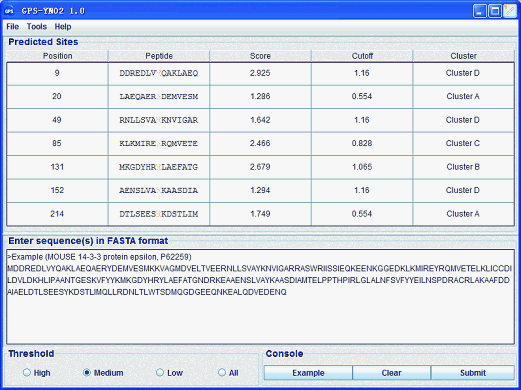Click Cluster A cell in row 20
Screen dimensions: 521x390
[x=463, y=96]
